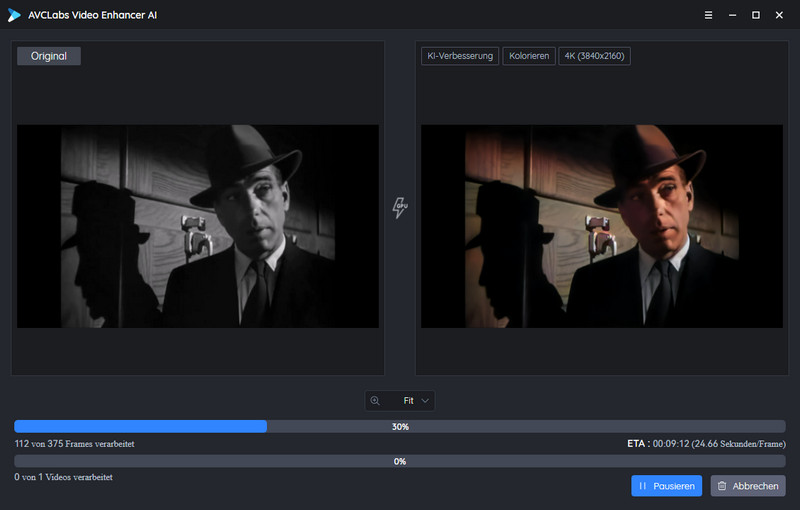Click the GPU lightning bolt icon

pos(399,208)
